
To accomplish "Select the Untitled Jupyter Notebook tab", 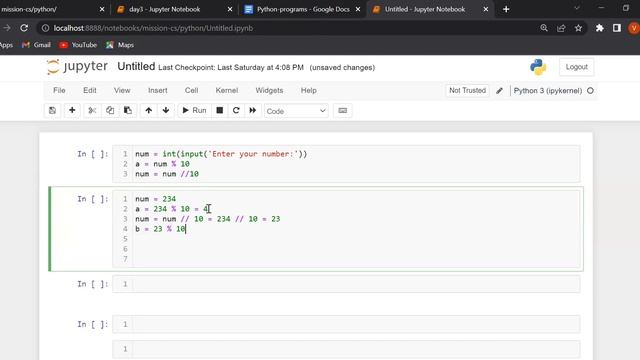I will pyautogui.click(x=424, y=9).
